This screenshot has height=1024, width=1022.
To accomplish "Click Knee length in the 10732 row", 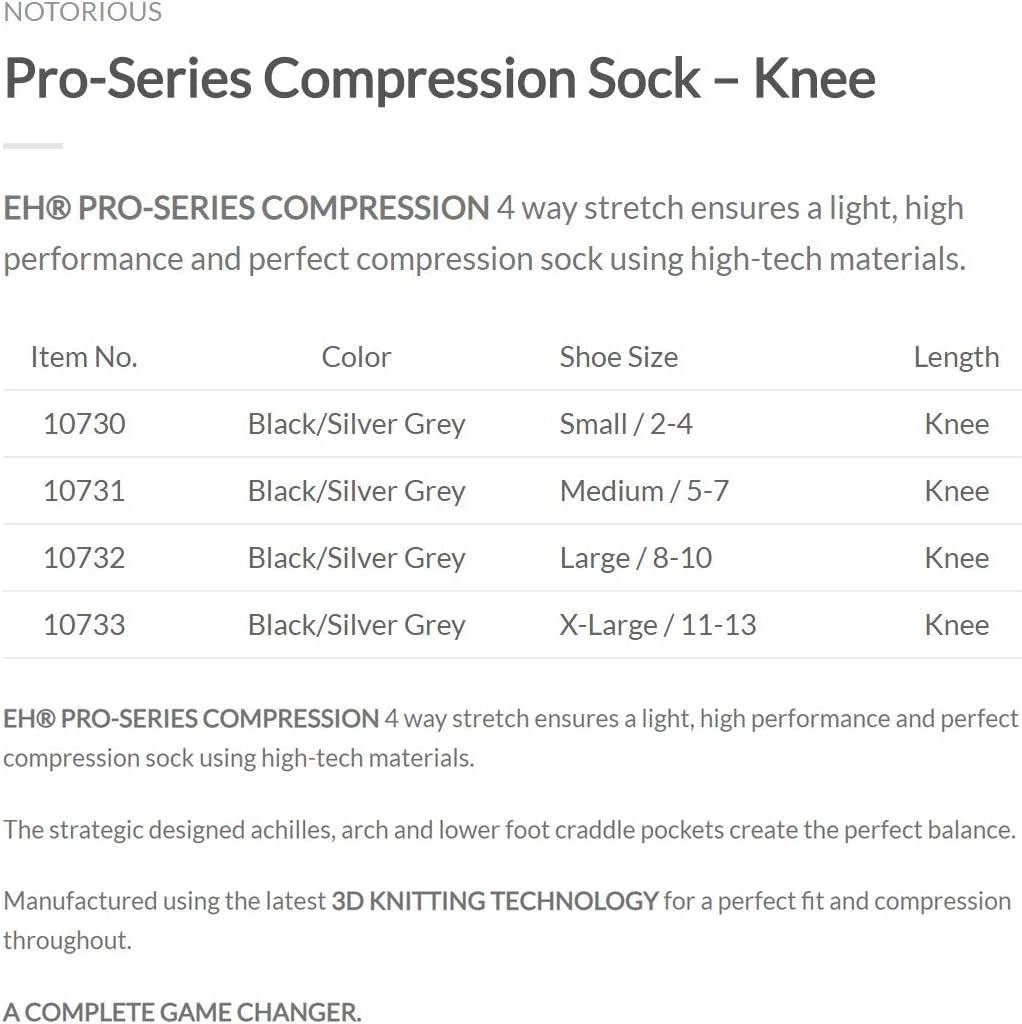I will point(956,558).
